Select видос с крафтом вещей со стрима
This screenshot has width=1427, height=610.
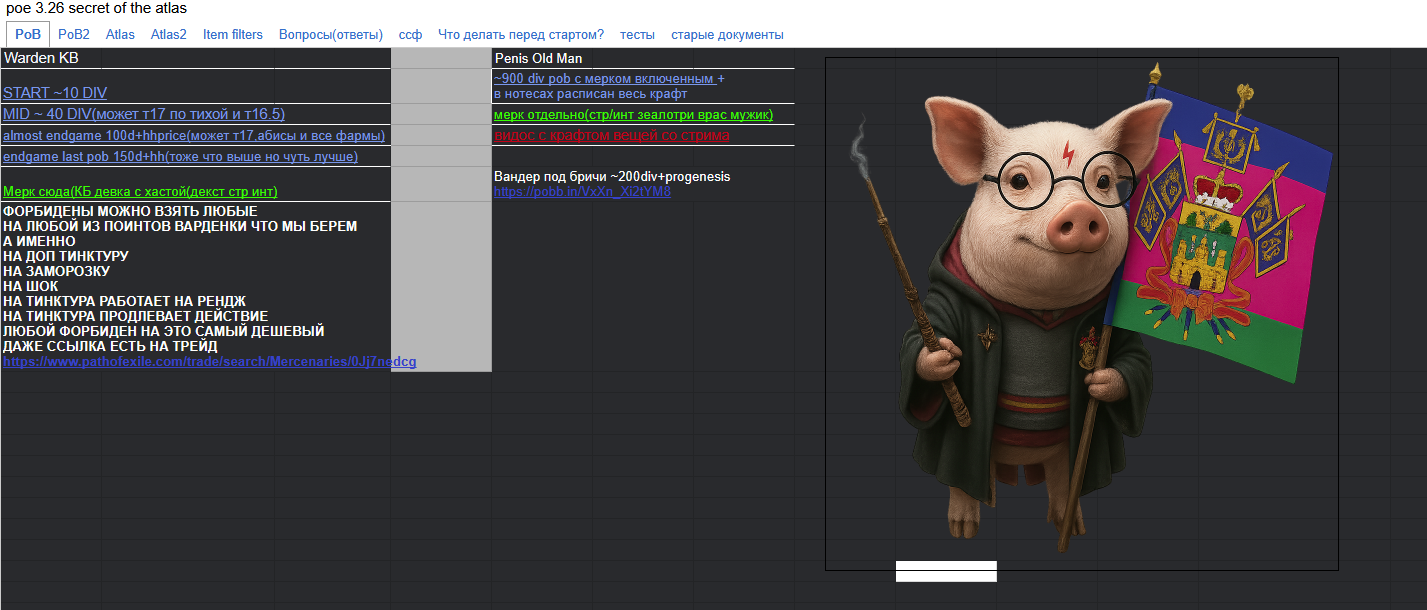(612, 135)
